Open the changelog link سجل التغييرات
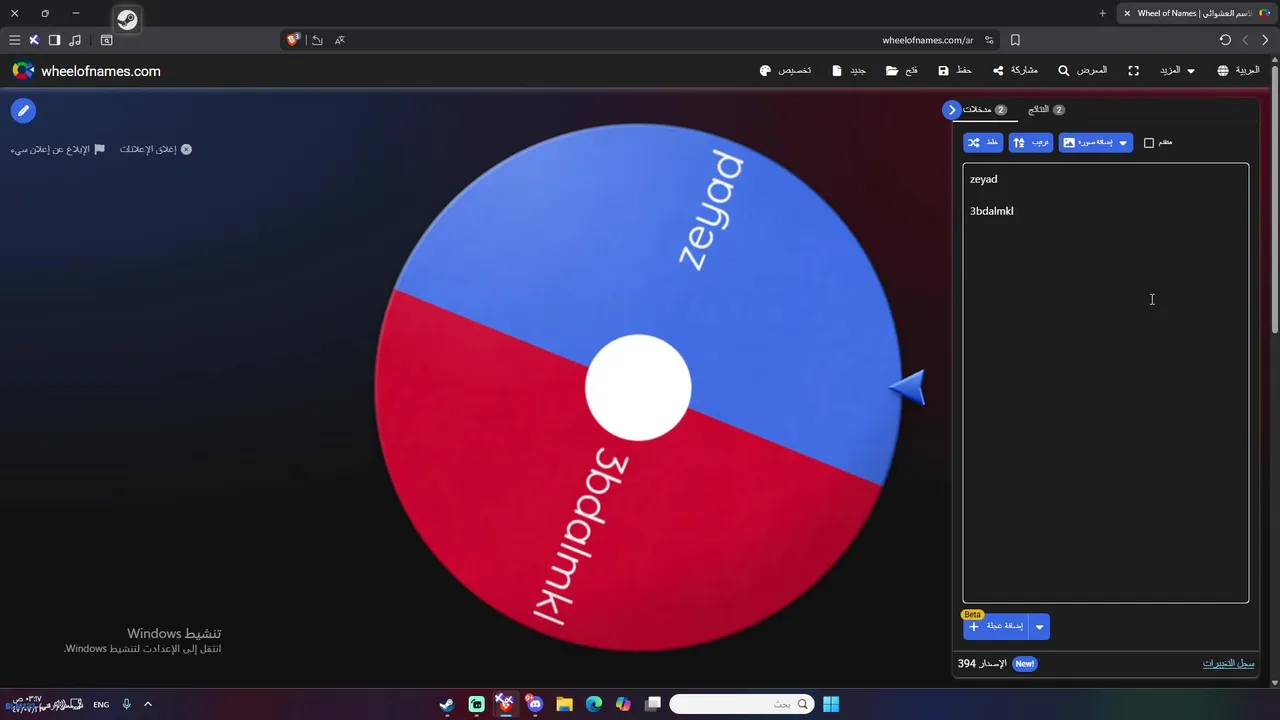Viewport: 1280px width, 720px height. click(1228, 664)
